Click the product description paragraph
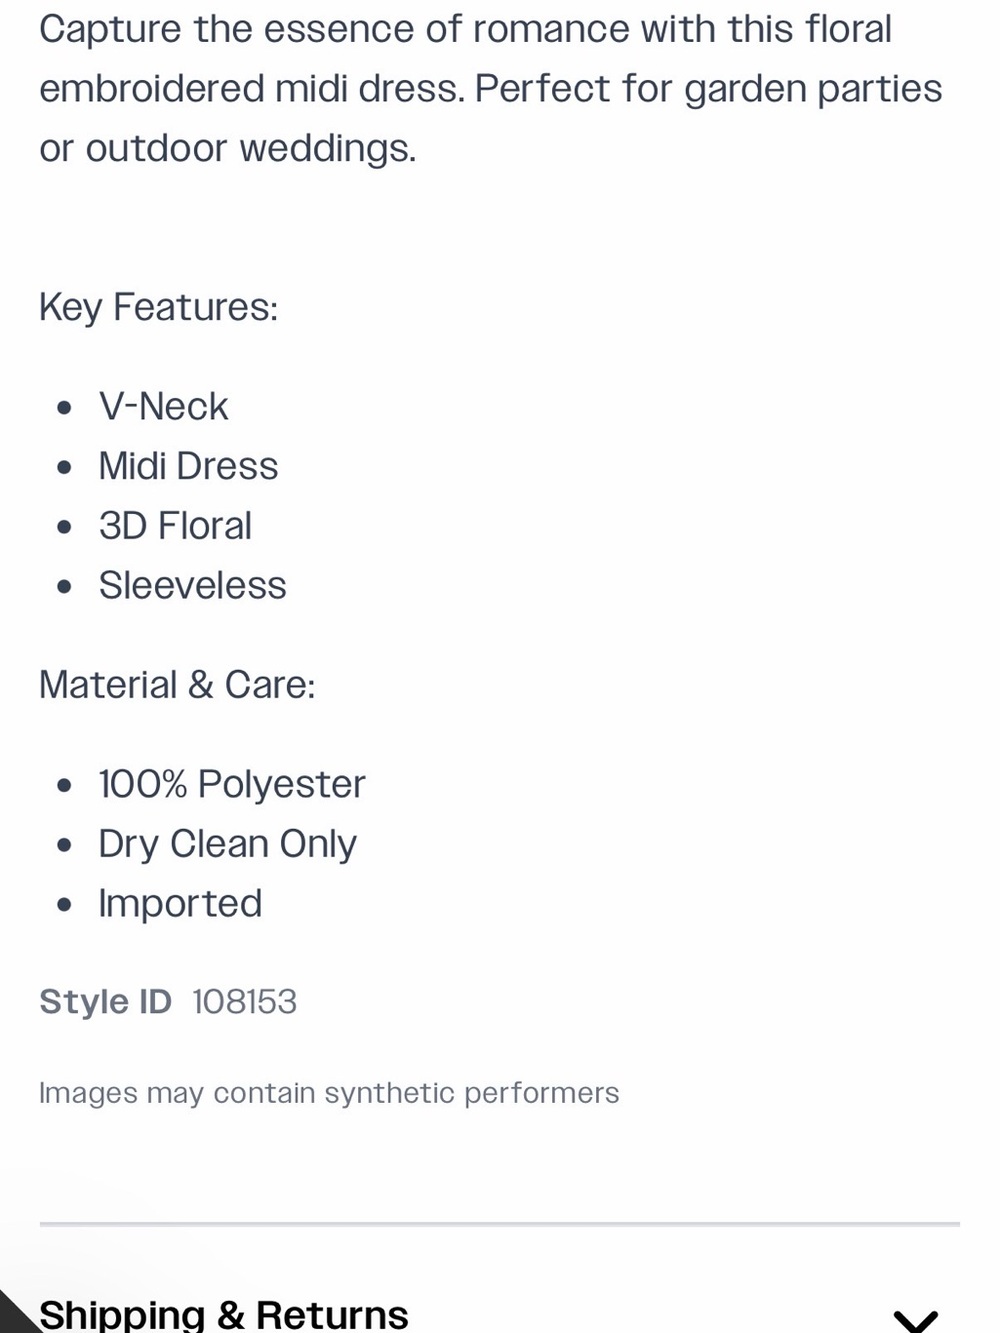Screen dimensions: 1000x1333 (x=490, y=89)
